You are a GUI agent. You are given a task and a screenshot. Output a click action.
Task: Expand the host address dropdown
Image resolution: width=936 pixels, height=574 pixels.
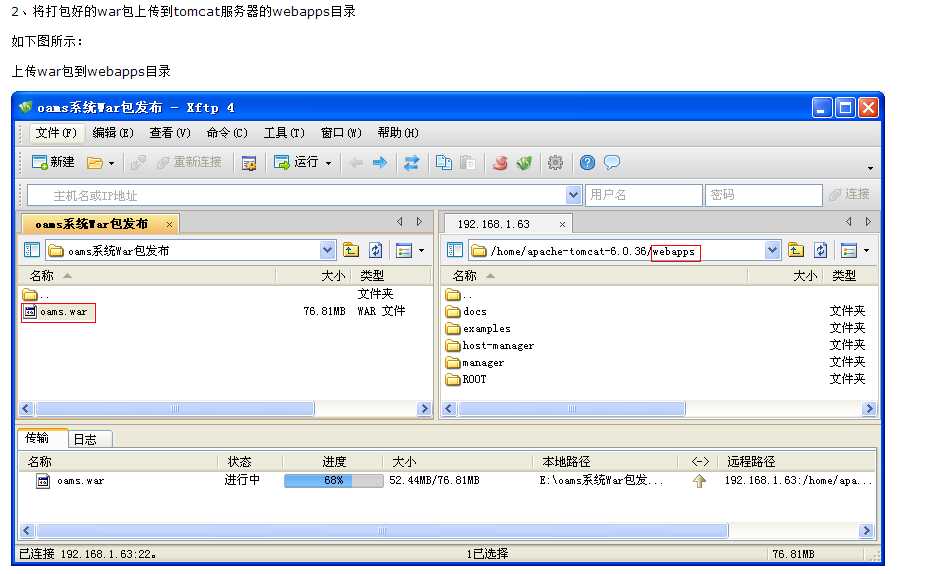pyautogui.click(x=573, y=195)
